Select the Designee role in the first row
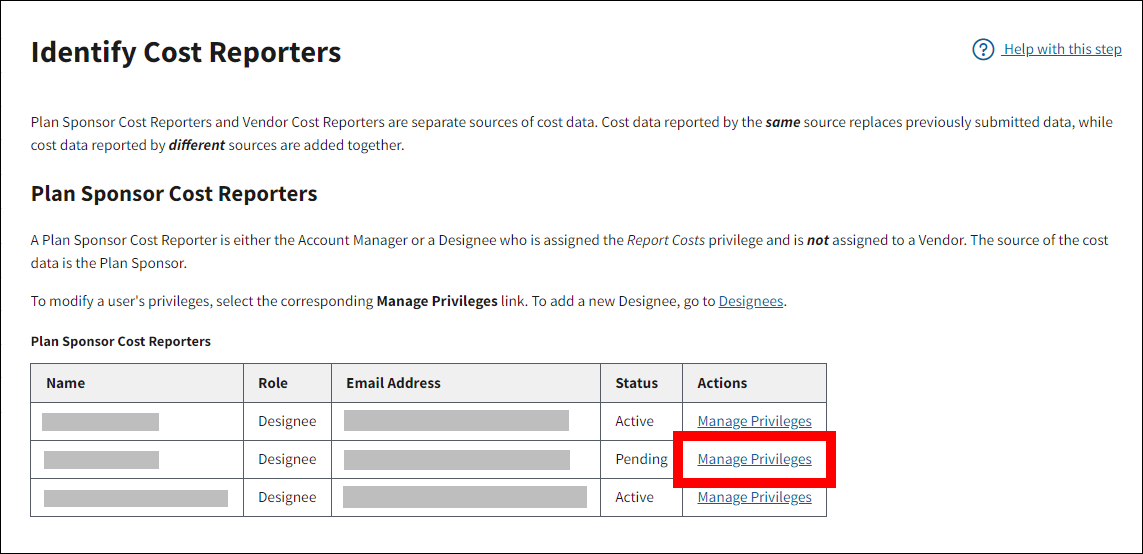The image size is (1143, 554). 287,422
